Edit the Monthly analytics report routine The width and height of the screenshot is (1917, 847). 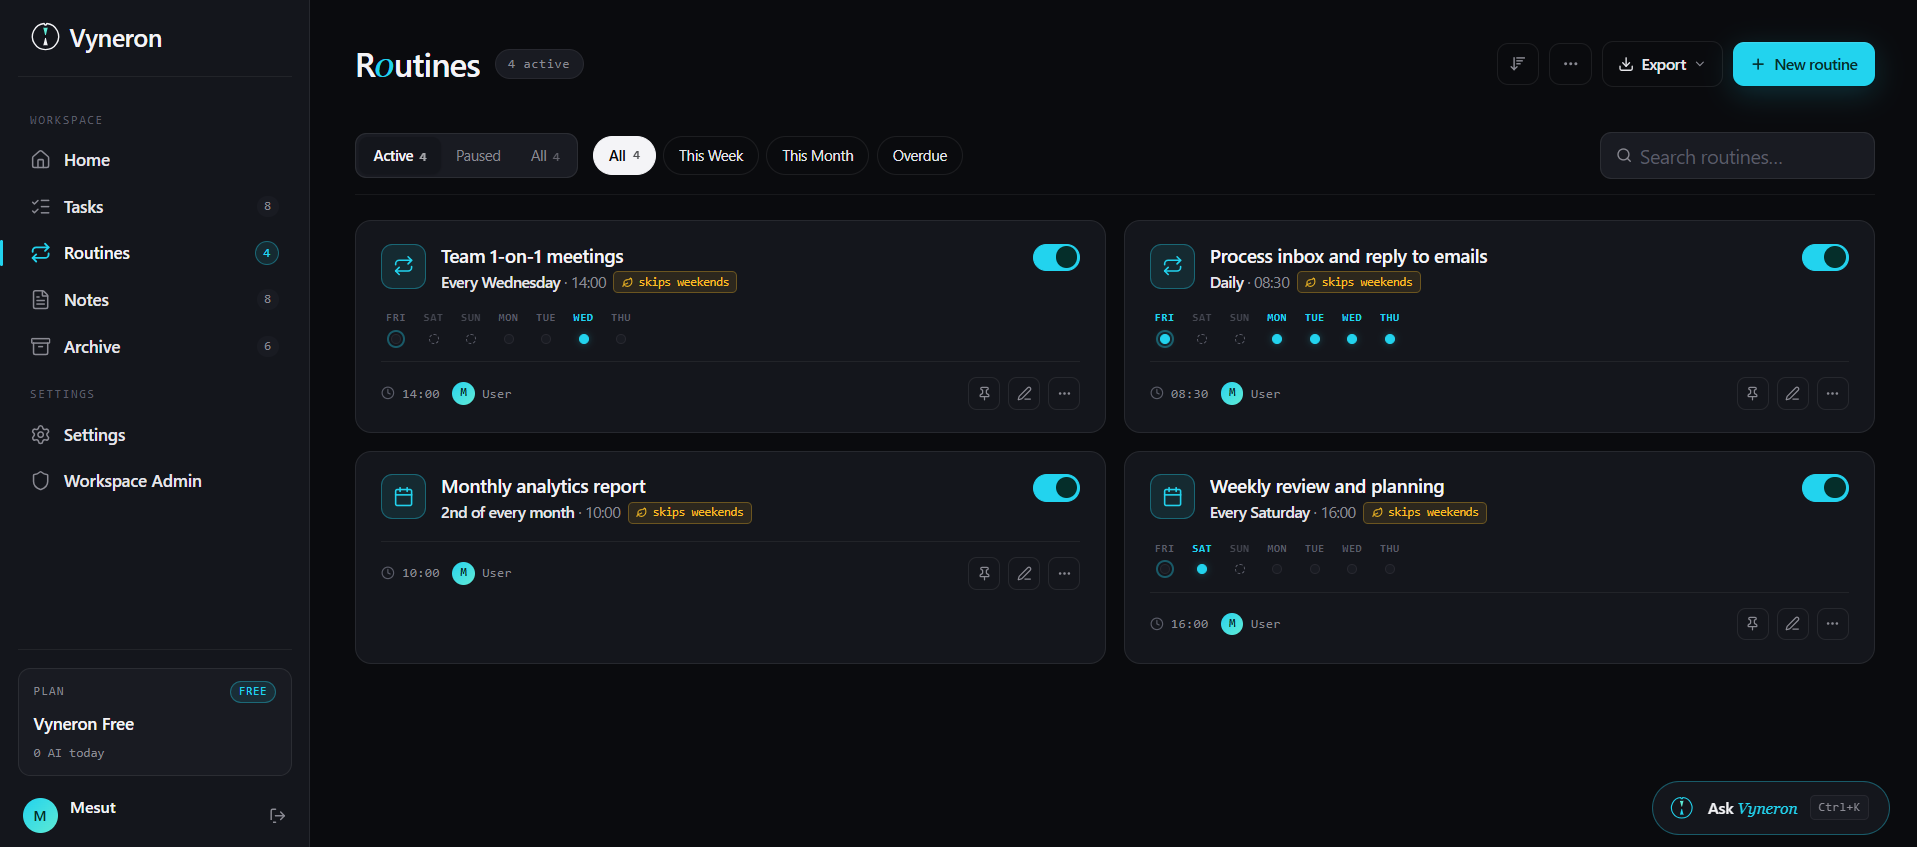coord(1024,574)
